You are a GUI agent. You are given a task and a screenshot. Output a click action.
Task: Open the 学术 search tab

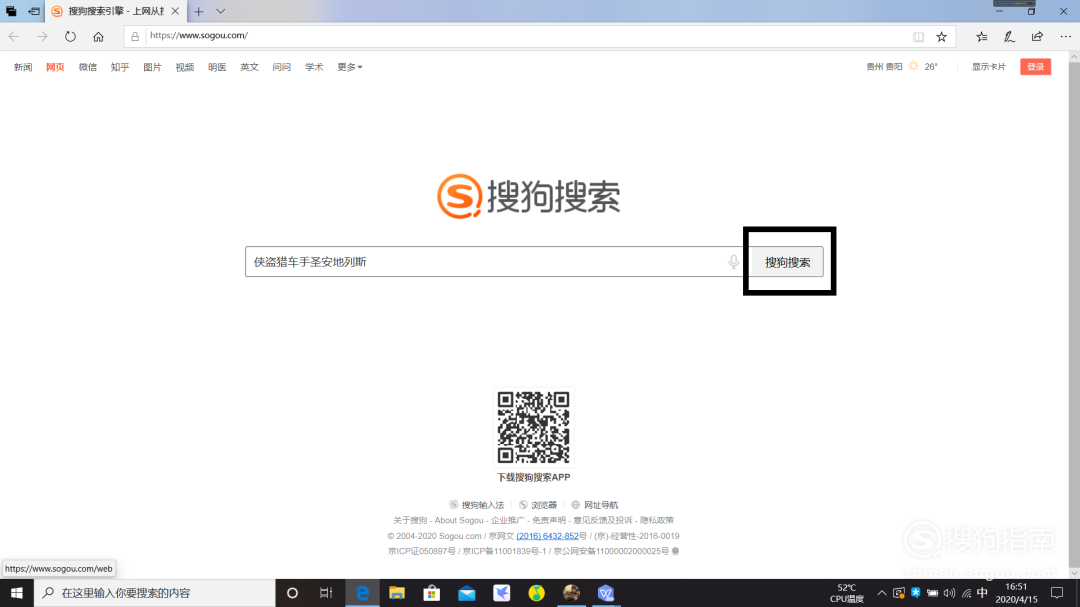coord(314,67)
